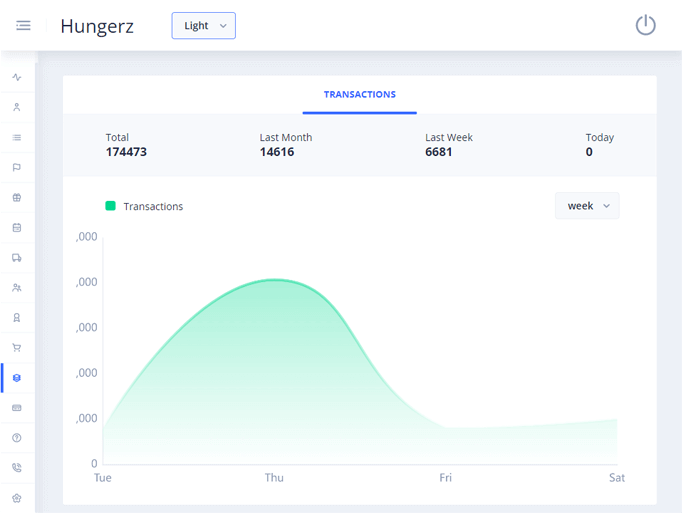
Task: Open the activity pulse sidebar icon
Action: tap(17, 77)
